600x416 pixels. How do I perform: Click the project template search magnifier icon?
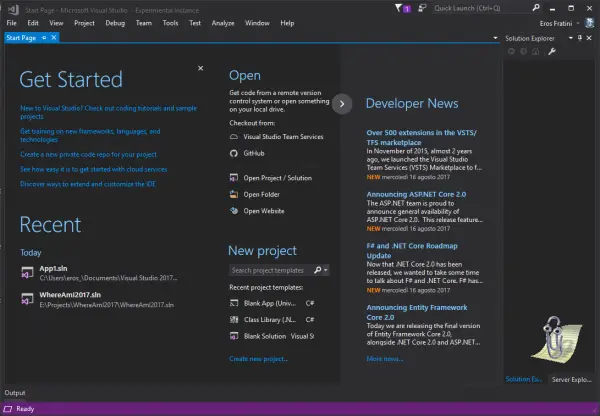coord(317,270)
